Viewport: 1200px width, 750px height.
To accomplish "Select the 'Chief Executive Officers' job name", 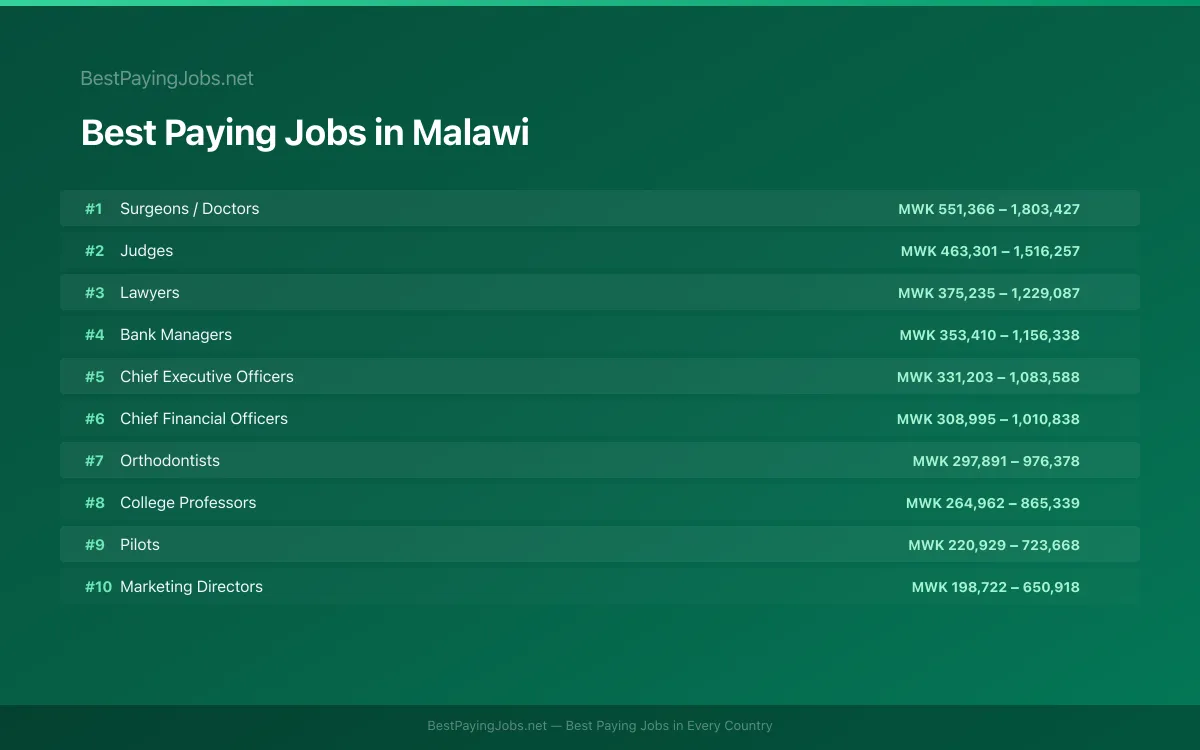I will pyautogui.click(x=207, y=377).
